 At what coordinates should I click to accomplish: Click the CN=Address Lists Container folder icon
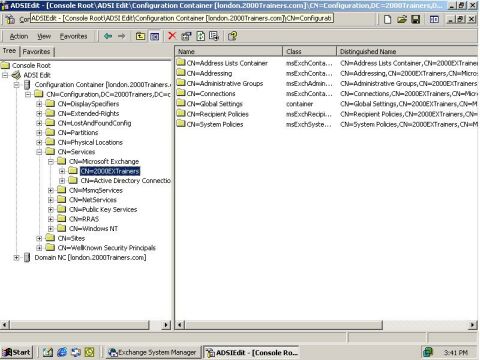coord(181,63)
